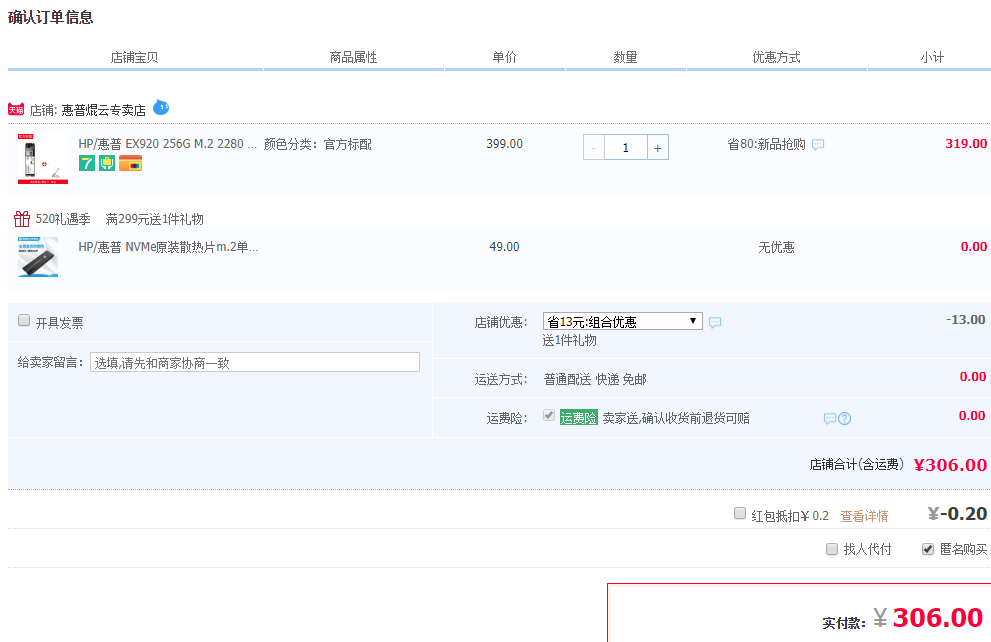Viewport: 991px width, 642px height.
Task: Click the comment bubble next to 省80:新品抢购
Action: (x=818, y=145)
